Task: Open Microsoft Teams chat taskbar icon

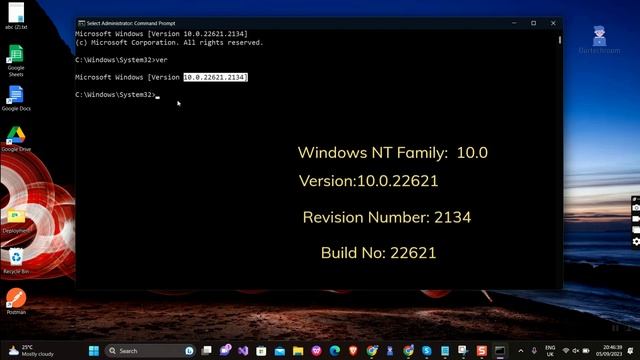Action: (225, 351)
